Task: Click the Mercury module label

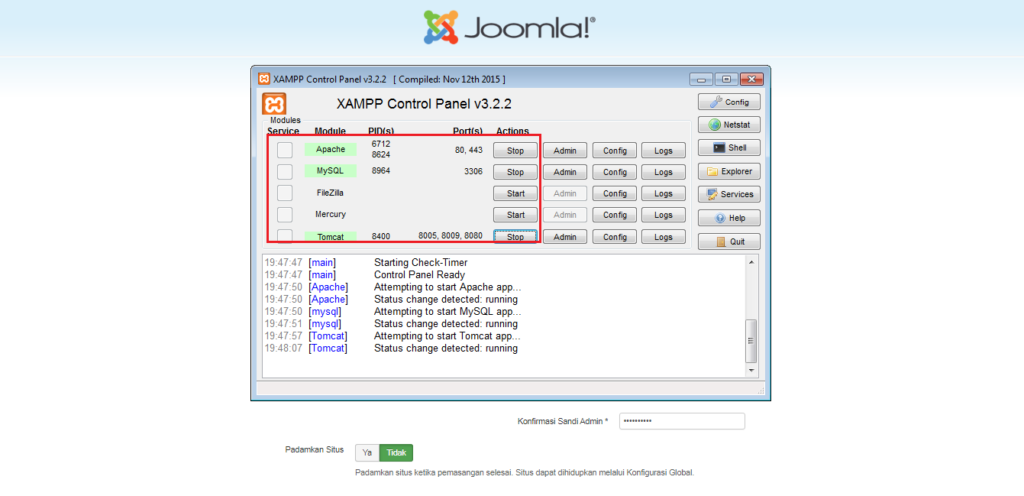Action: click(330, 214)
